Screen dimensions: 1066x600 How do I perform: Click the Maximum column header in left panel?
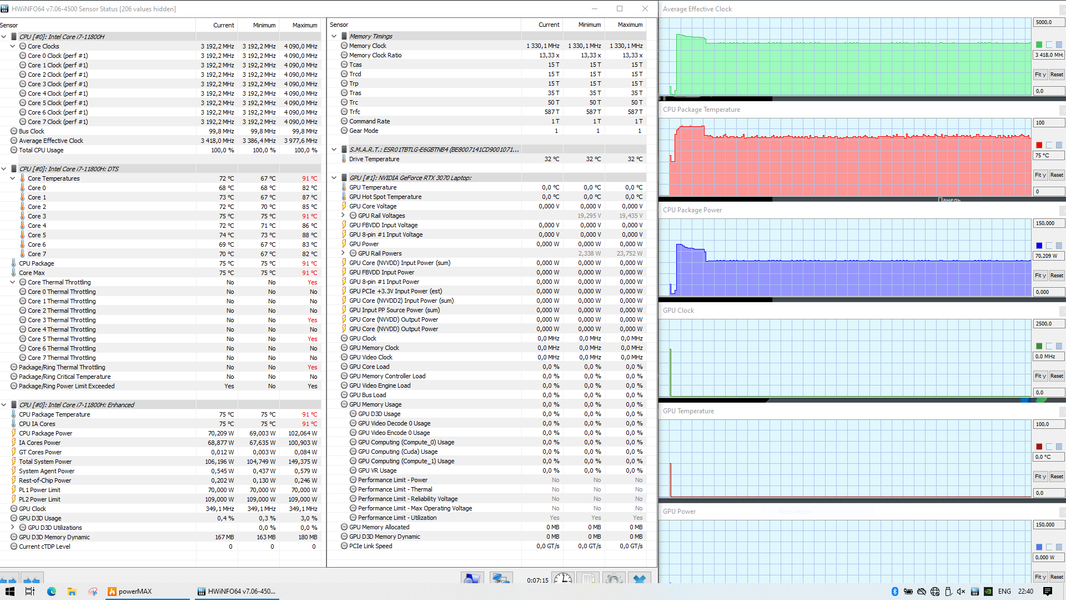(x=305, y=25)
